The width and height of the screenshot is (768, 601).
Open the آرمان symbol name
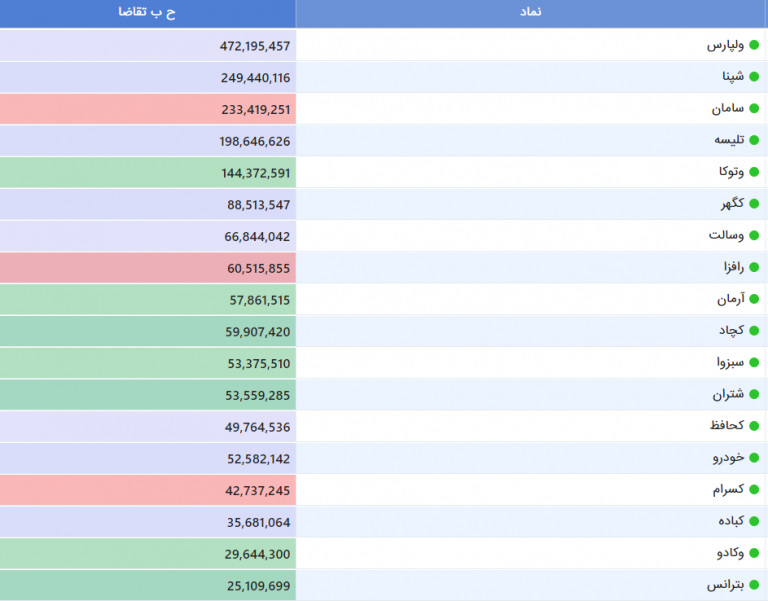coord(730,299)
